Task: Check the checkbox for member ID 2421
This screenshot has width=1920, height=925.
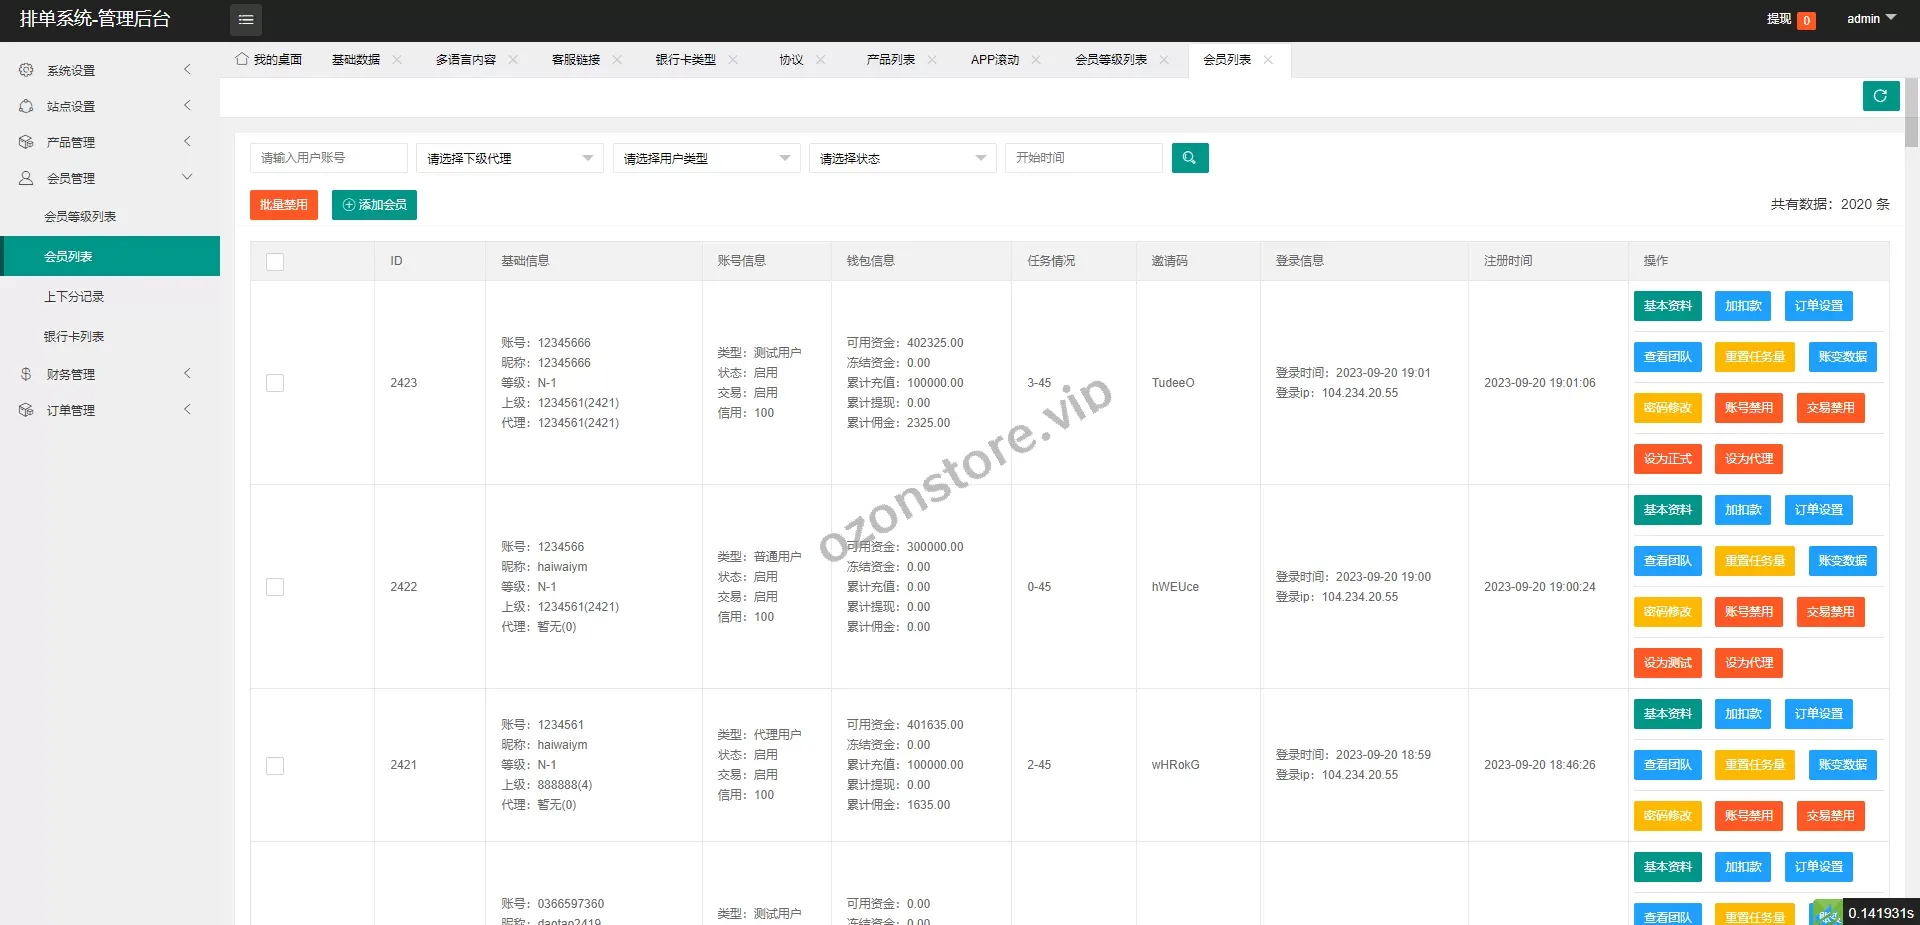Action: click(275, 766)
